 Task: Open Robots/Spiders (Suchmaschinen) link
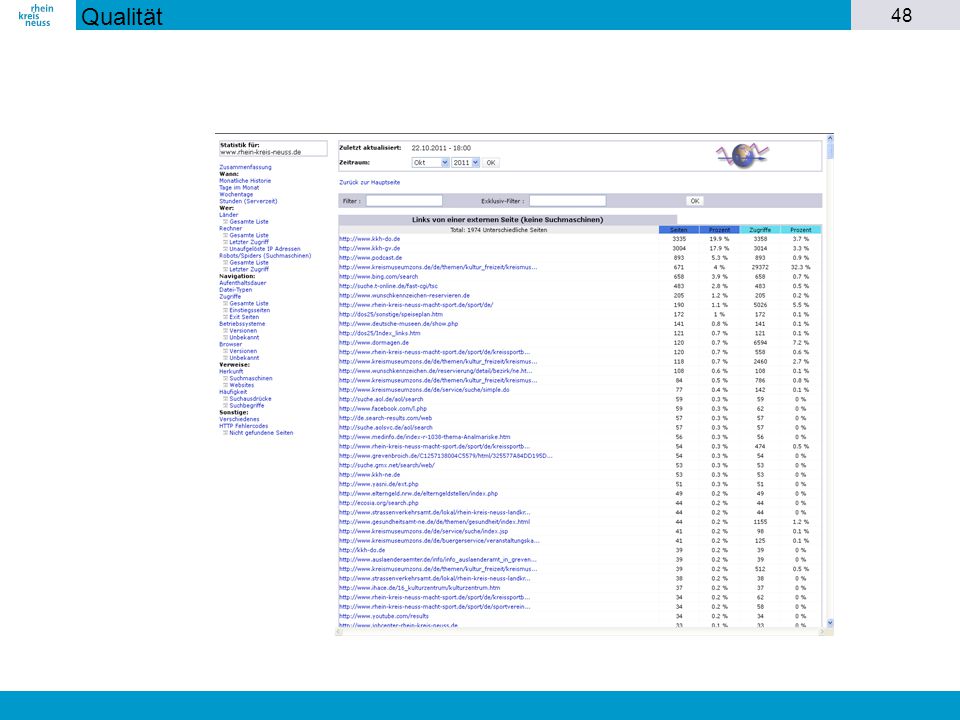[x=265, y=255]
